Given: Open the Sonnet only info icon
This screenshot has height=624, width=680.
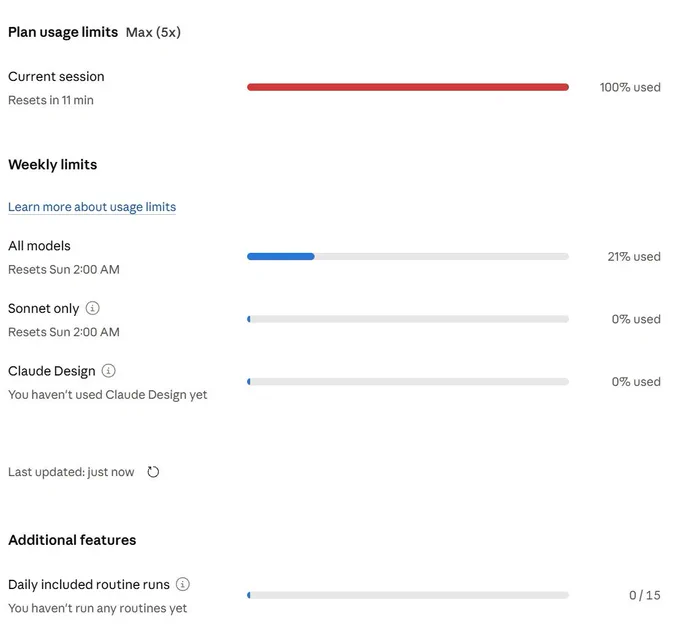Looking at the screenshot, I should coord(92,308).
